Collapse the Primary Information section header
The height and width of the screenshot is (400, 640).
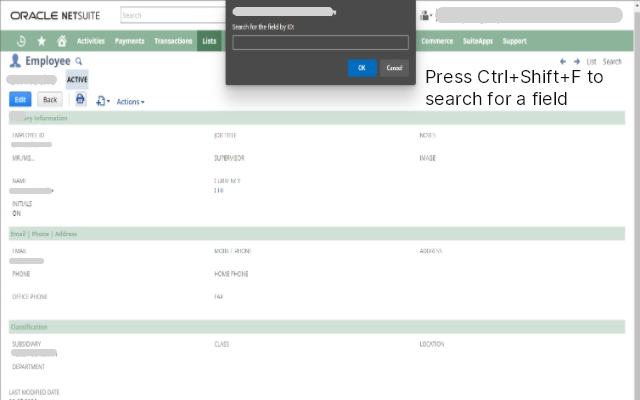coord(317,118)
